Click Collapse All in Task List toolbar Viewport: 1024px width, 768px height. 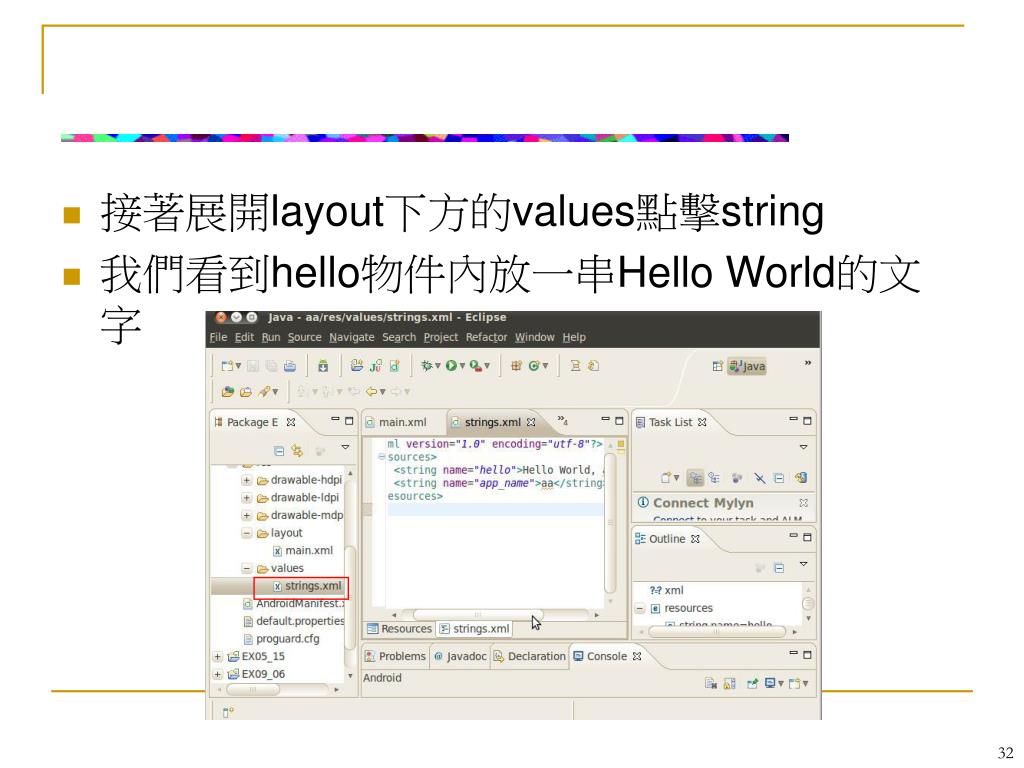tap(778, 478)
